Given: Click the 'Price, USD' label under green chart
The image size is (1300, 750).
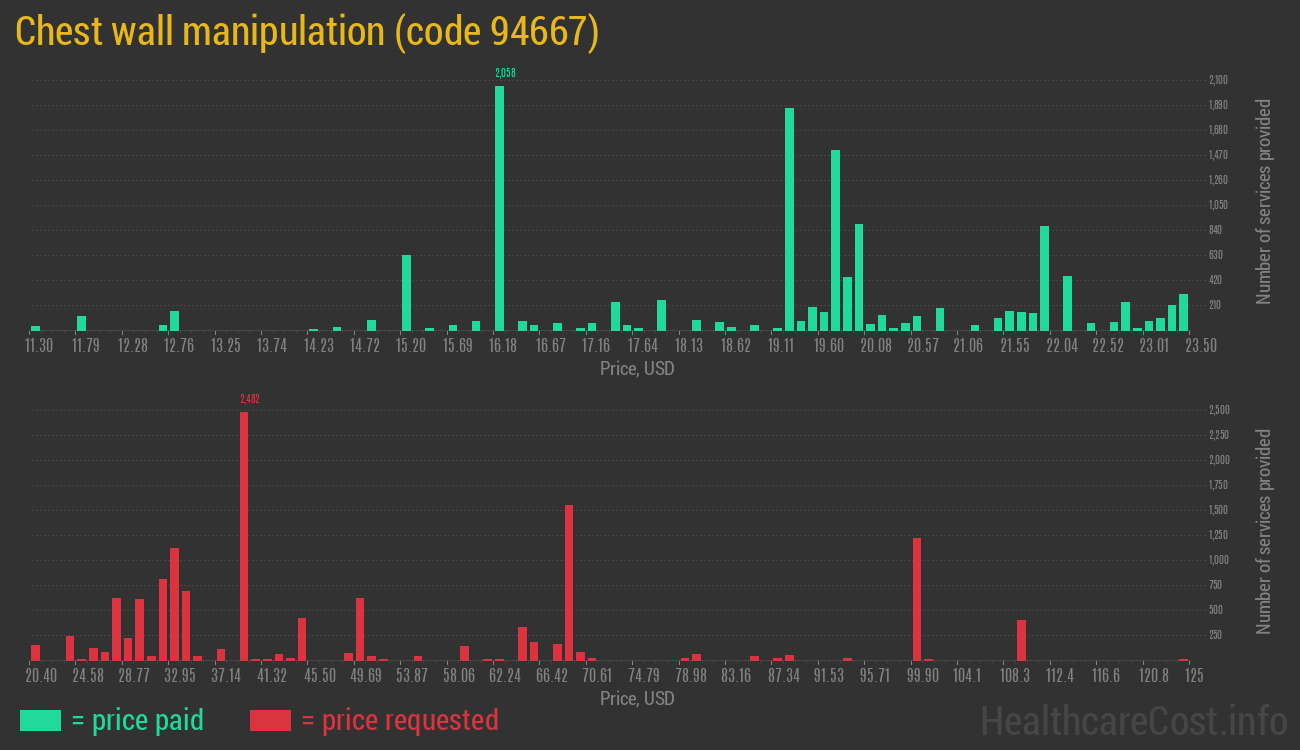Looking at the screenshot, I should pos(636,369).
